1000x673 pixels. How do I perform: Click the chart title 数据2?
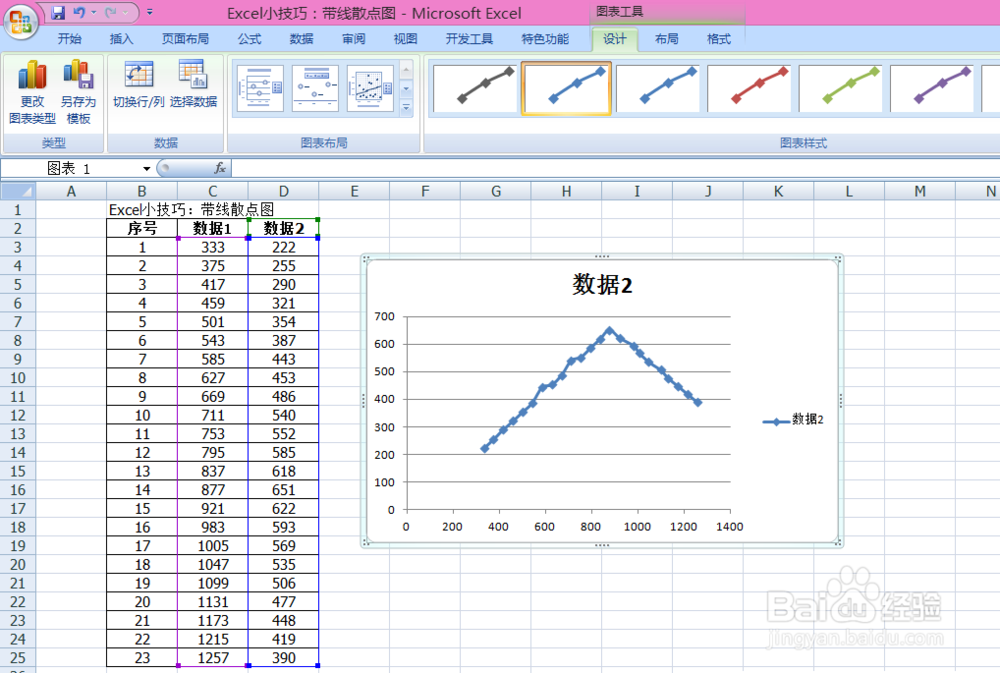pos(602,285)
